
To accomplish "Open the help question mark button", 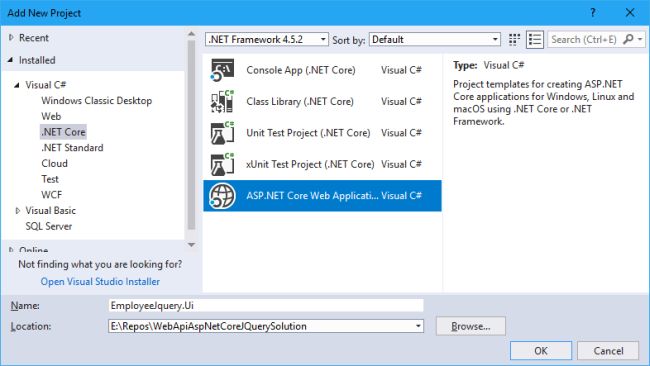I will (593, 13).
